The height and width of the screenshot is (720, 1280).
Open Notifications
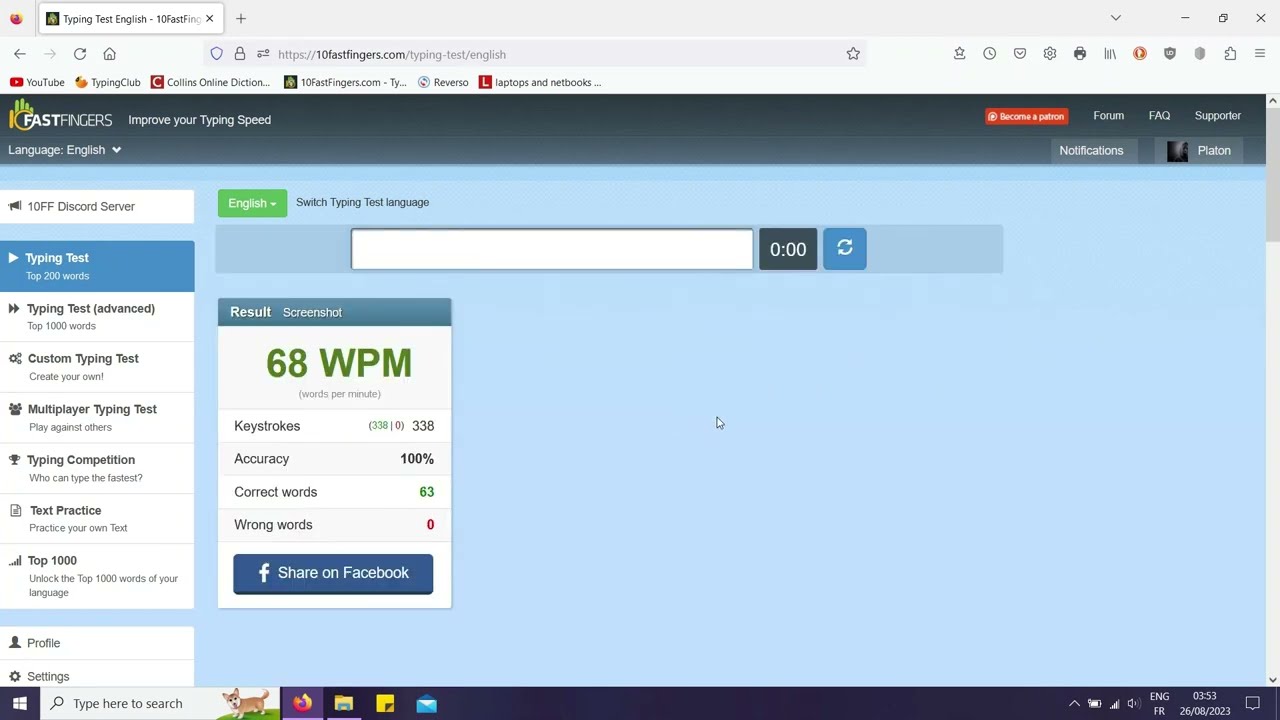[x=1091, y=150]
